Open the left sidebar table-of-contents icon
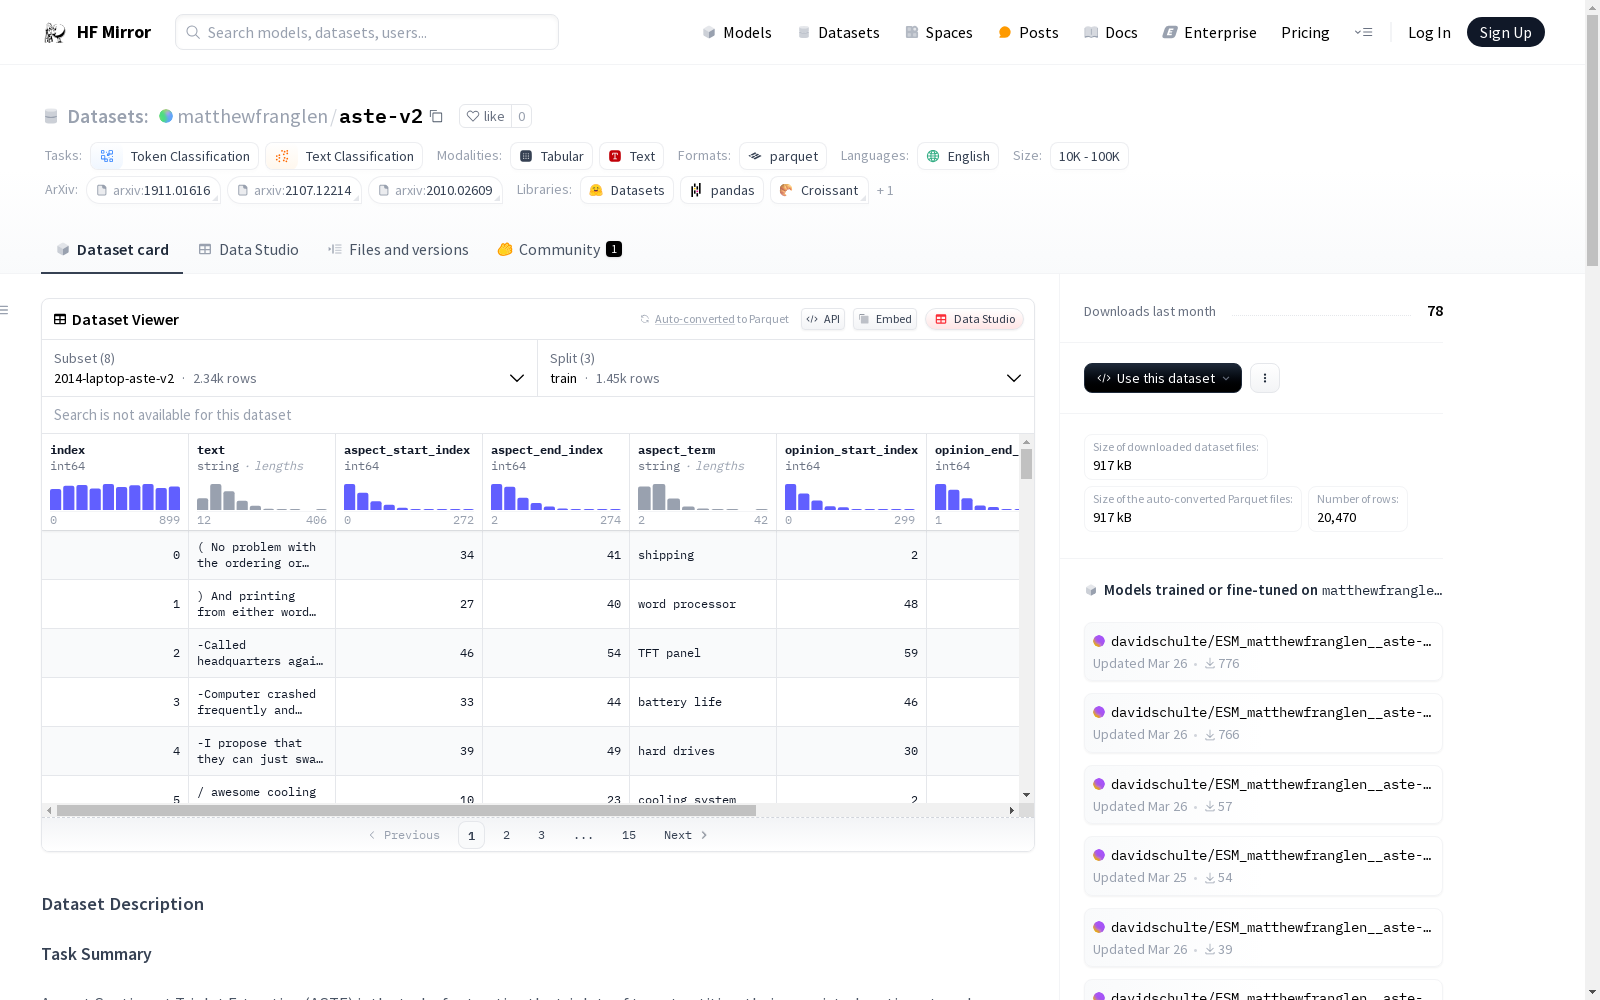Image resolution: width=1600 pixels, height=1000 pixels. [x=5, y=310]
